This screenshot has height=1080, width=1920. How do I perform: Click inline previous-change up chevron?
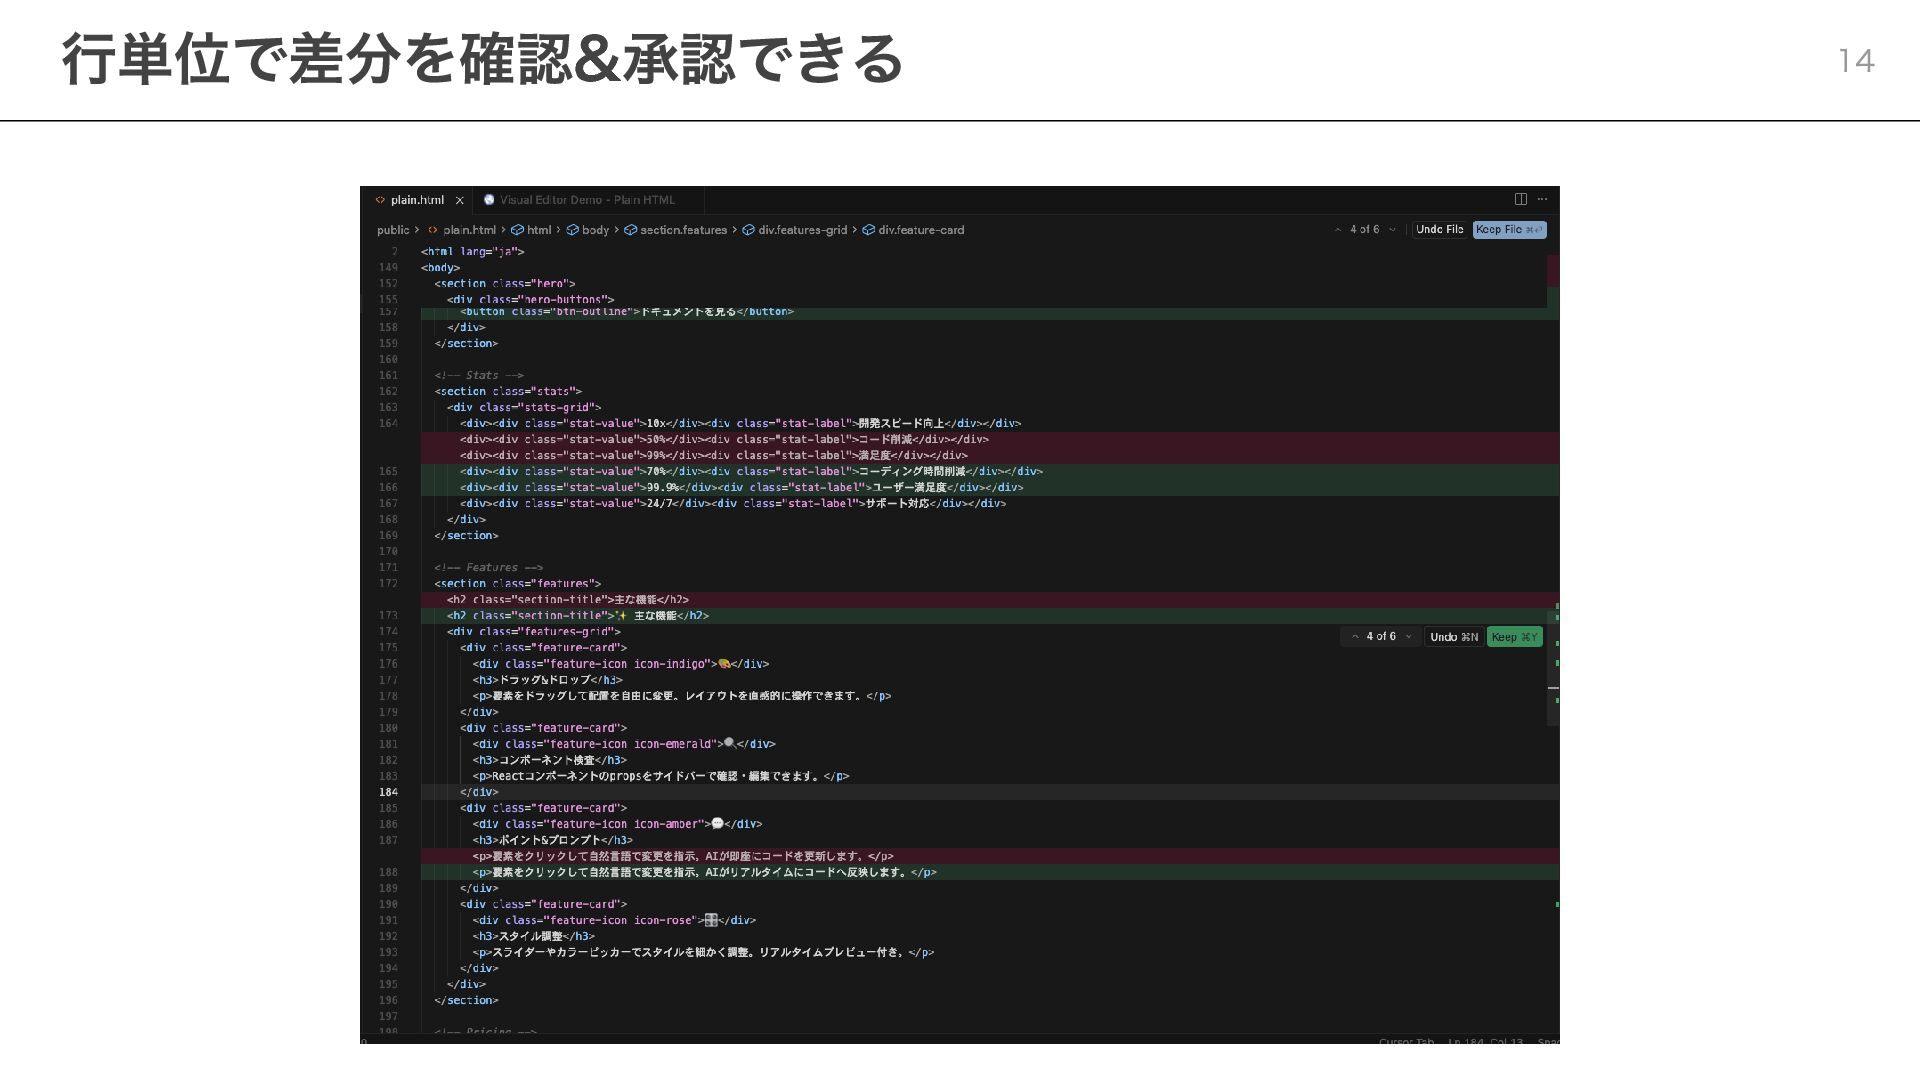pos(1355,637)
